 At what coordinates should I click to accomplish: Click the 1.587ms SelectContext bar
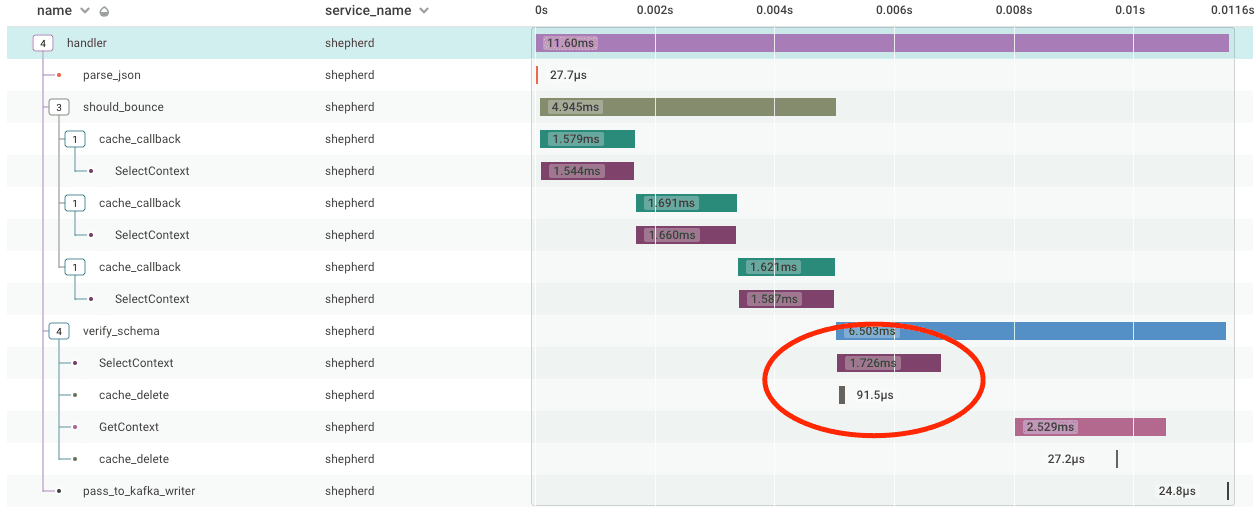pyautogui.click(x=786, y=299)
